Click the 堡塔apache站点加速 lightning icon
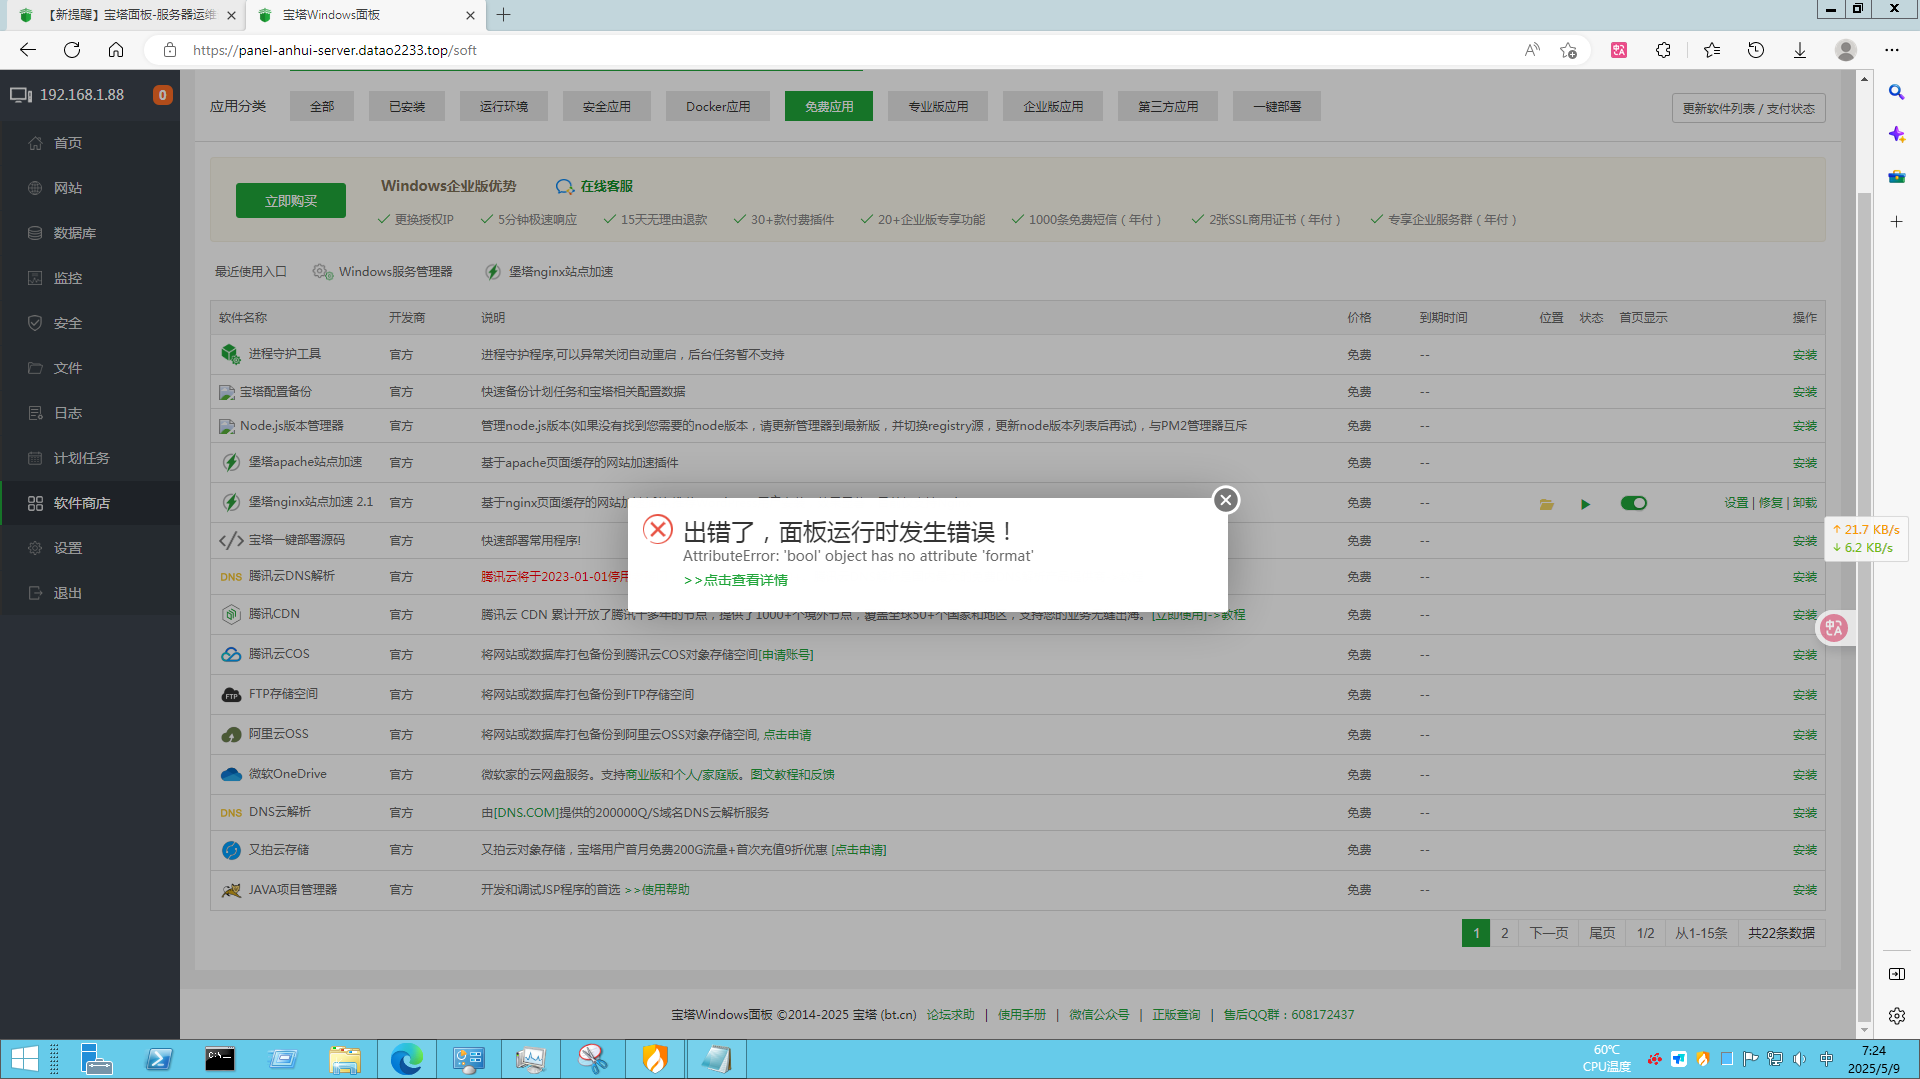Image resolution: width=1920 pixels, height=1079 pixels. tap(231, 462)
